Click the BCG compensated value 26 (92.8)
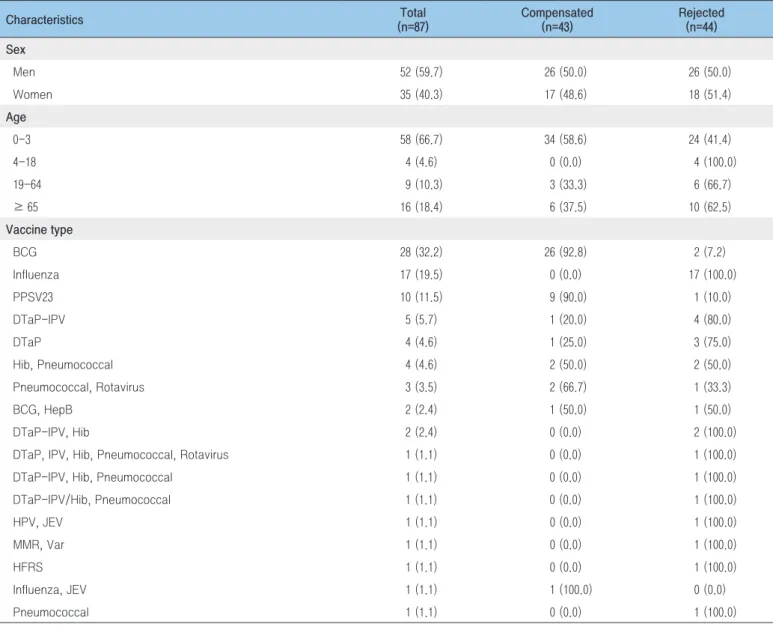The height and width of the screenshot is (627, 773). (x=565, y=252)
